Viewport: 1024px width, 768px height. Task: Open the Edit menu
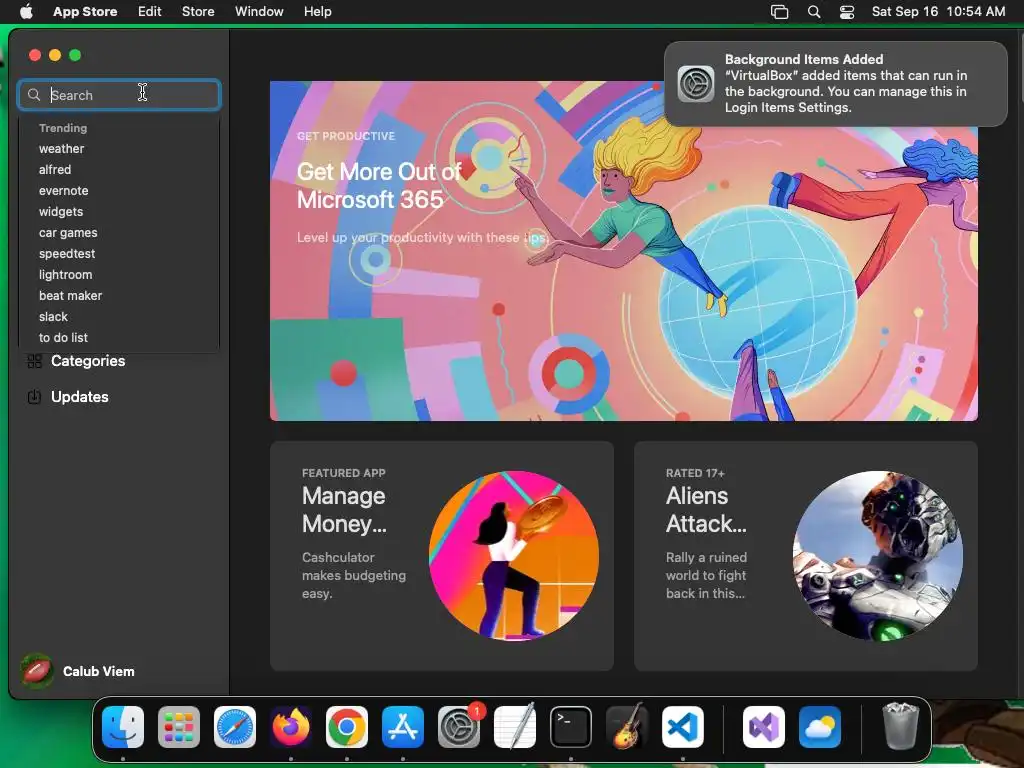pyautogui.click(x=150, y=12)
